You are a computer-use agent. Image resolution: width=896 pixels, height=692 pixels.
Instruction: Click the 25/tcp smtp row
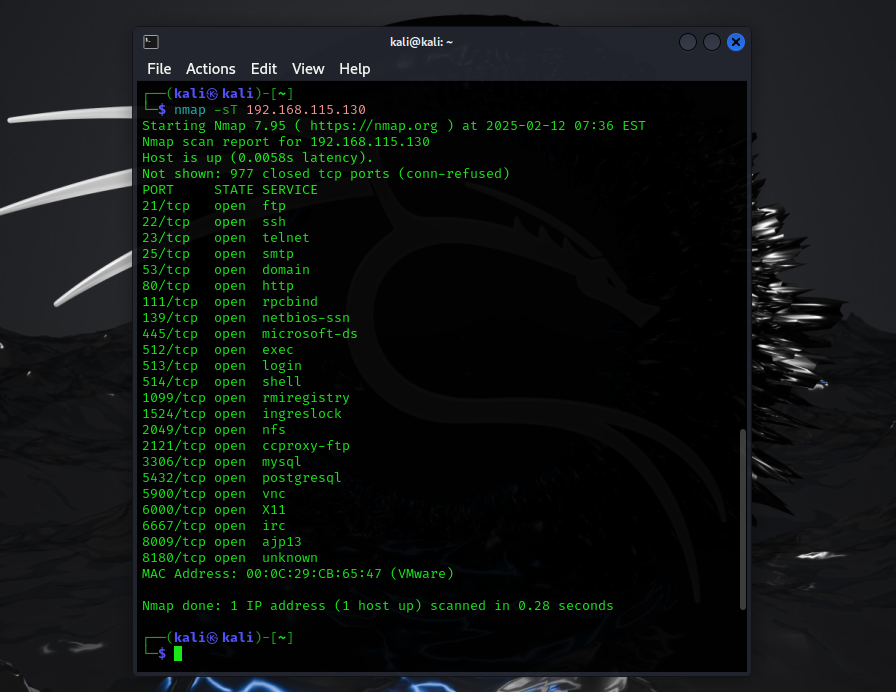218,254
